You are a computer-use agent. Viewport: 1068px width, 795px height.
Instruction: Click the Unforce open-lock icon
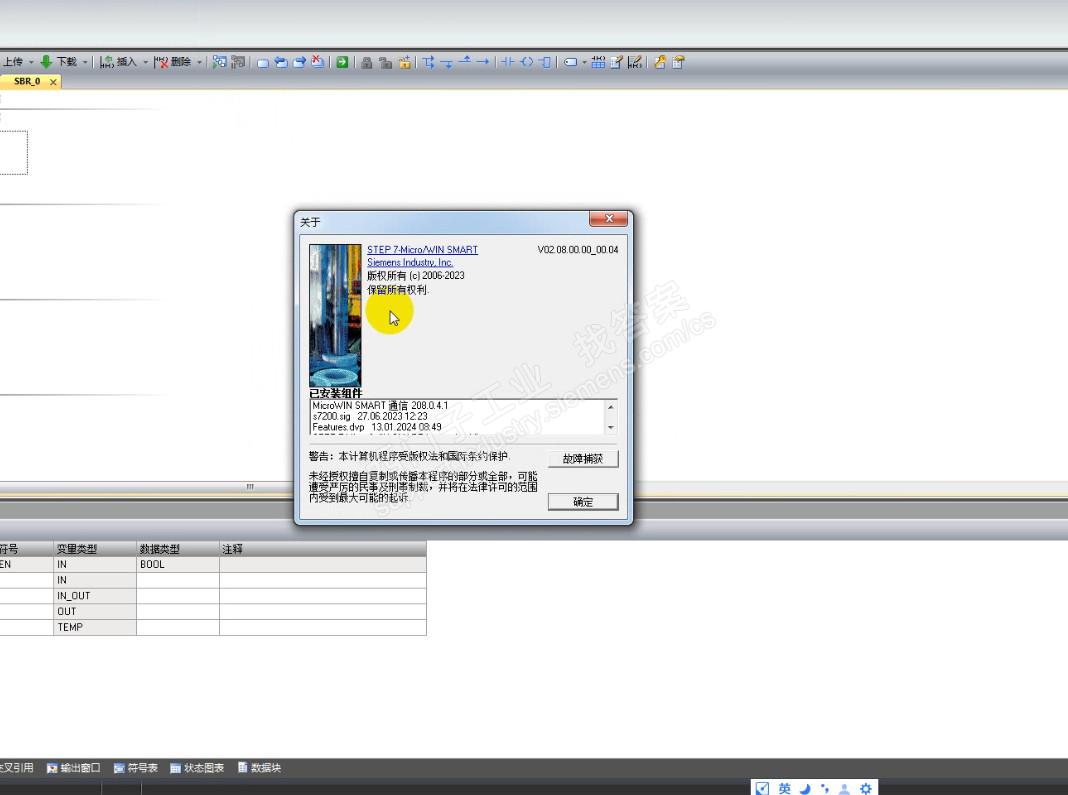tap(386, 63)
